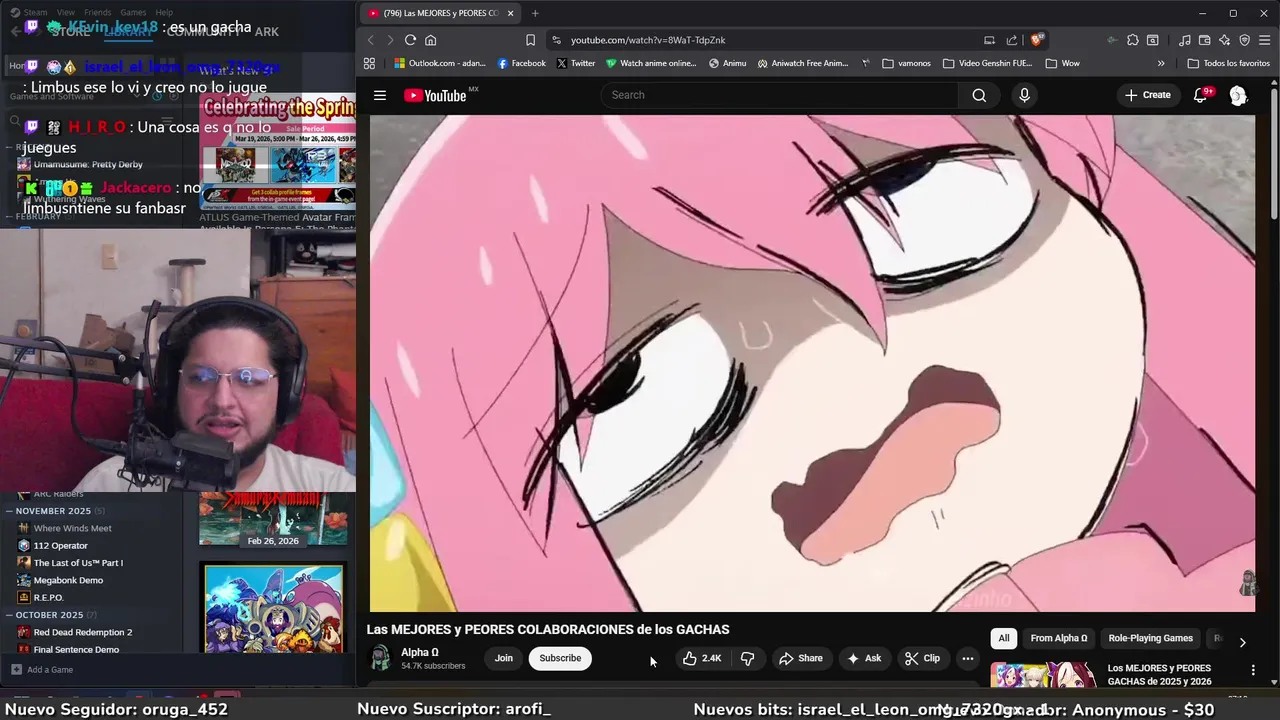Select Red Dead Redemption 2 in Steam

83,632
